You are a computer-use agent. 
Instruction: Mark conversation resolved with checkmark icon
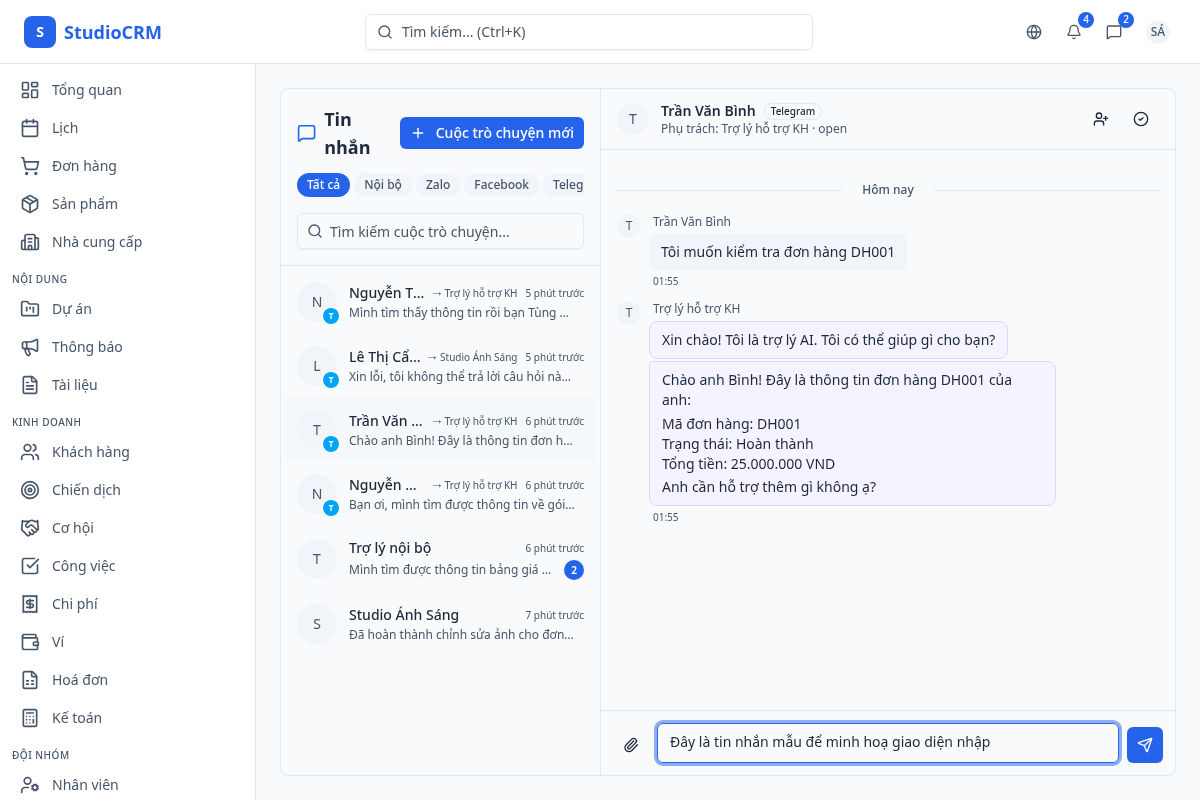coord(1141,119)
